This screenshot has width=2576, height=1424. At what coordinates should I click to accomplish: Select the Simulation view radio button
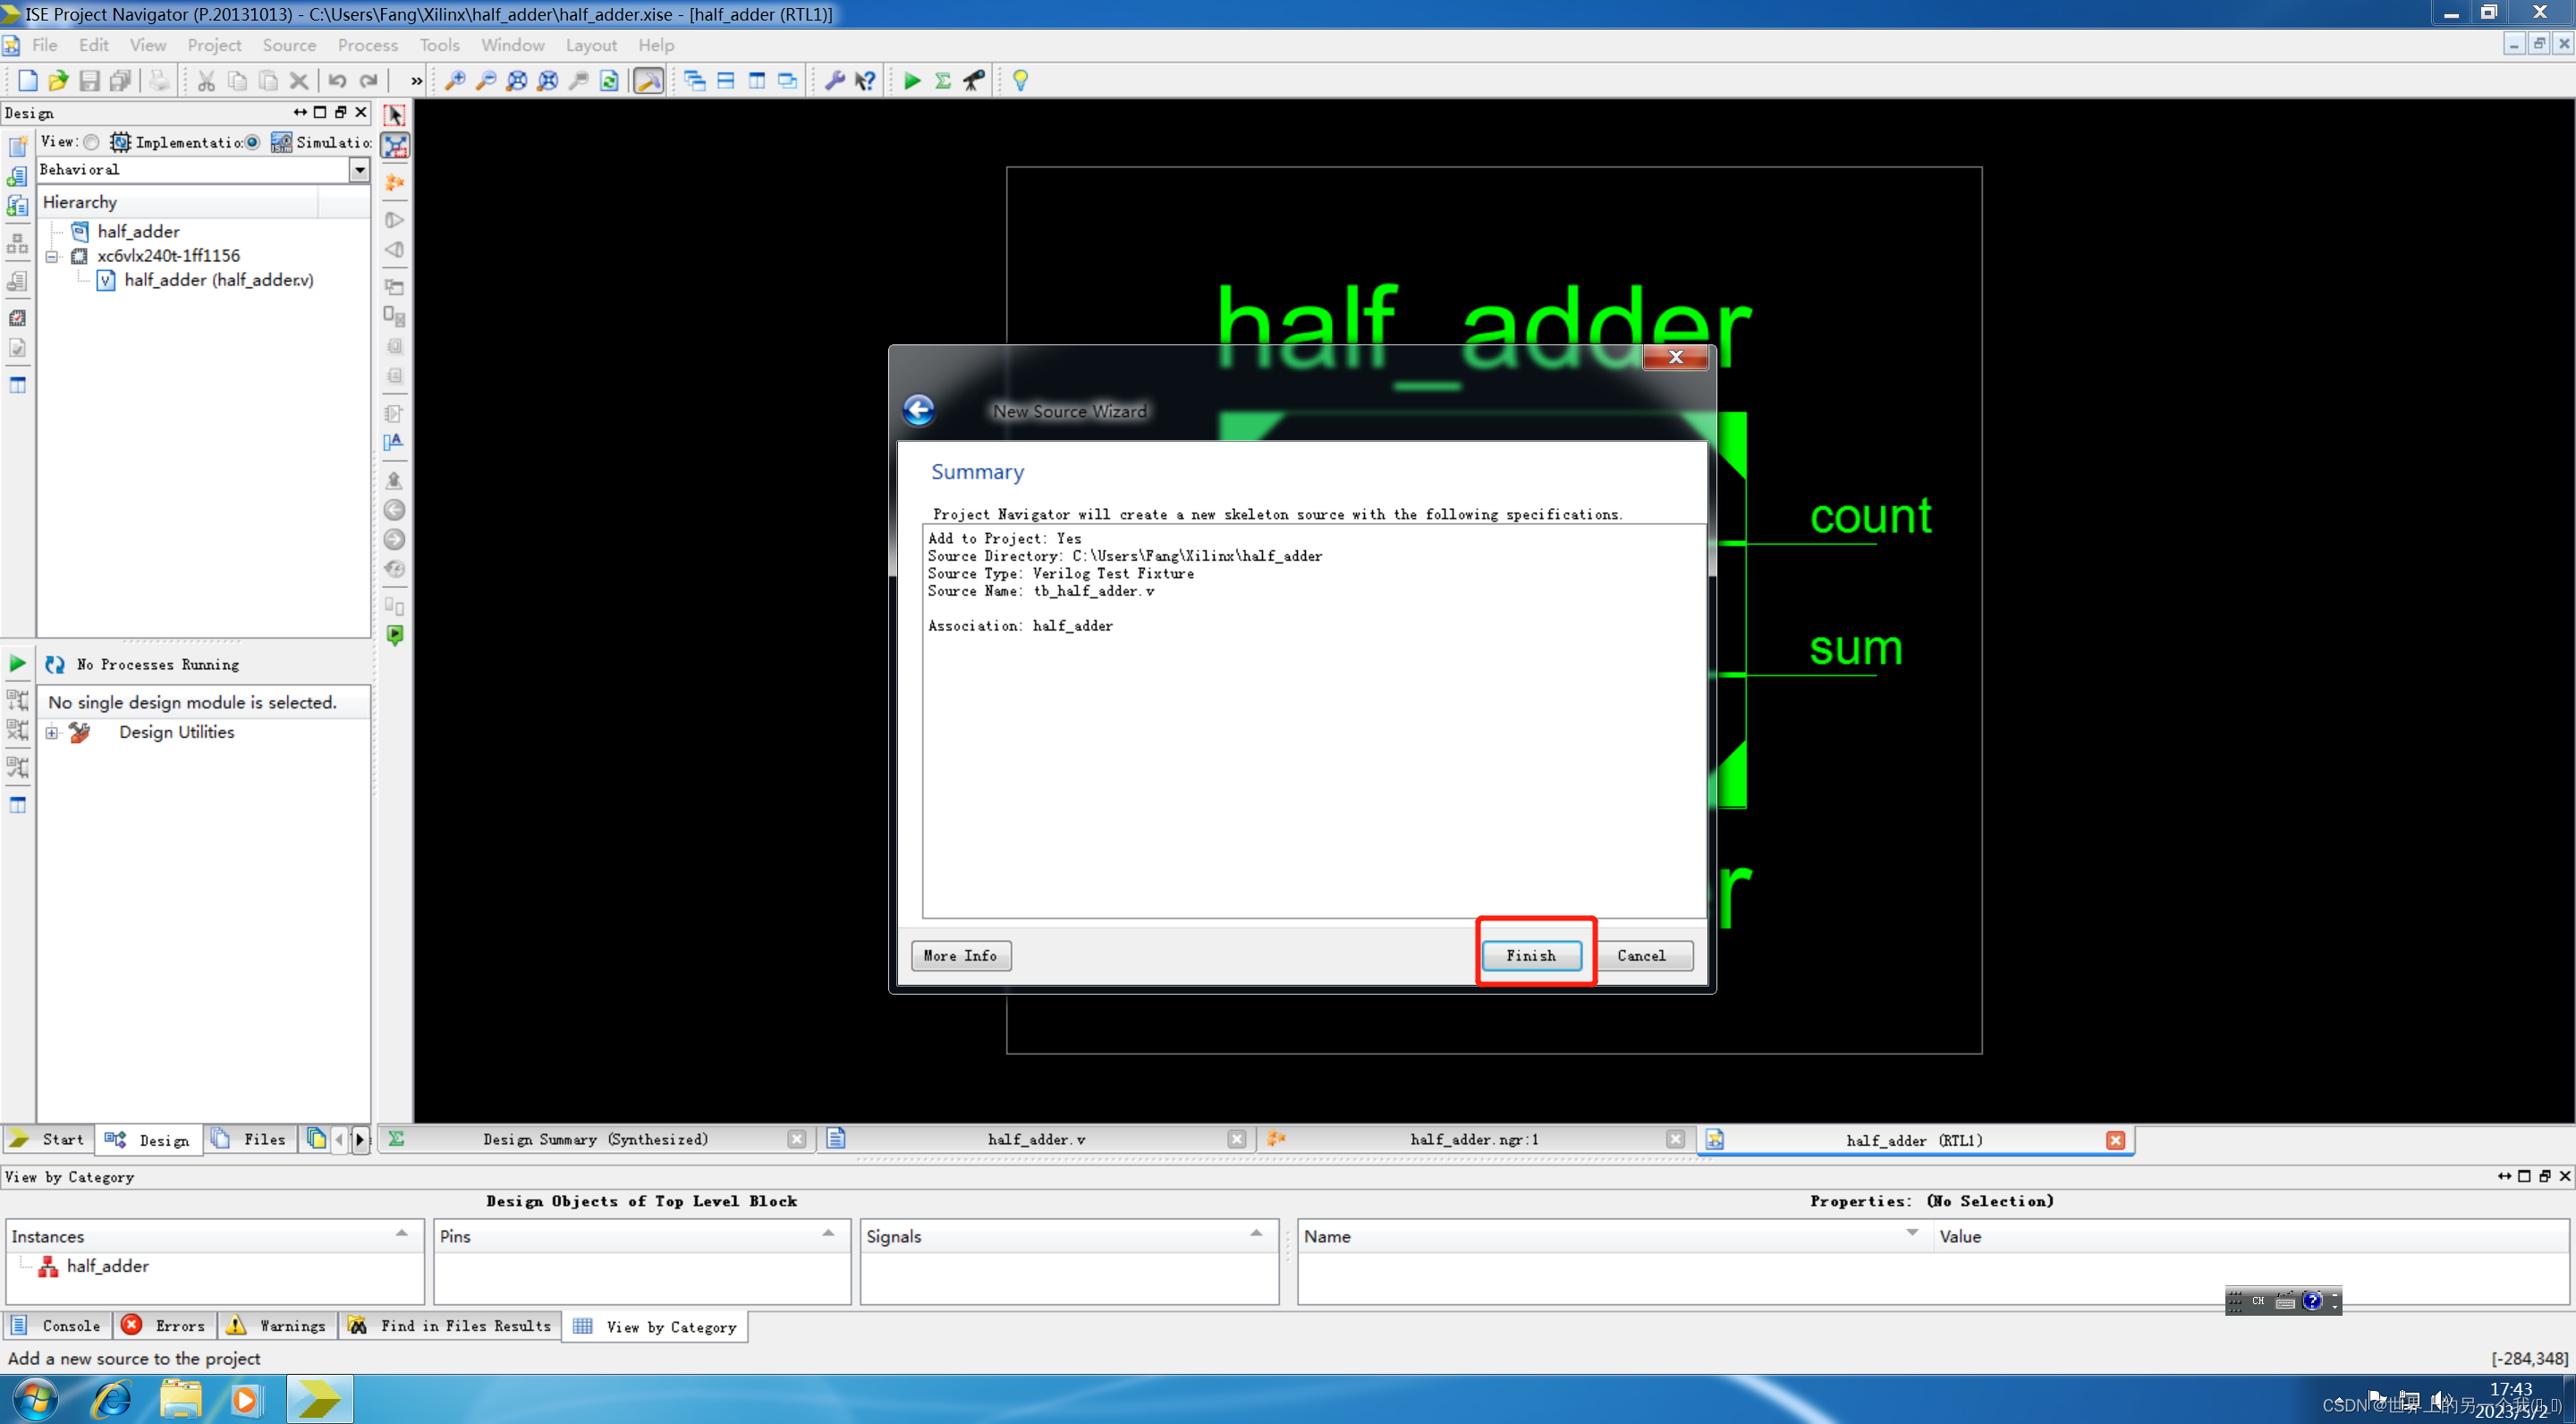pyautogui.click(x=253, y=142)
